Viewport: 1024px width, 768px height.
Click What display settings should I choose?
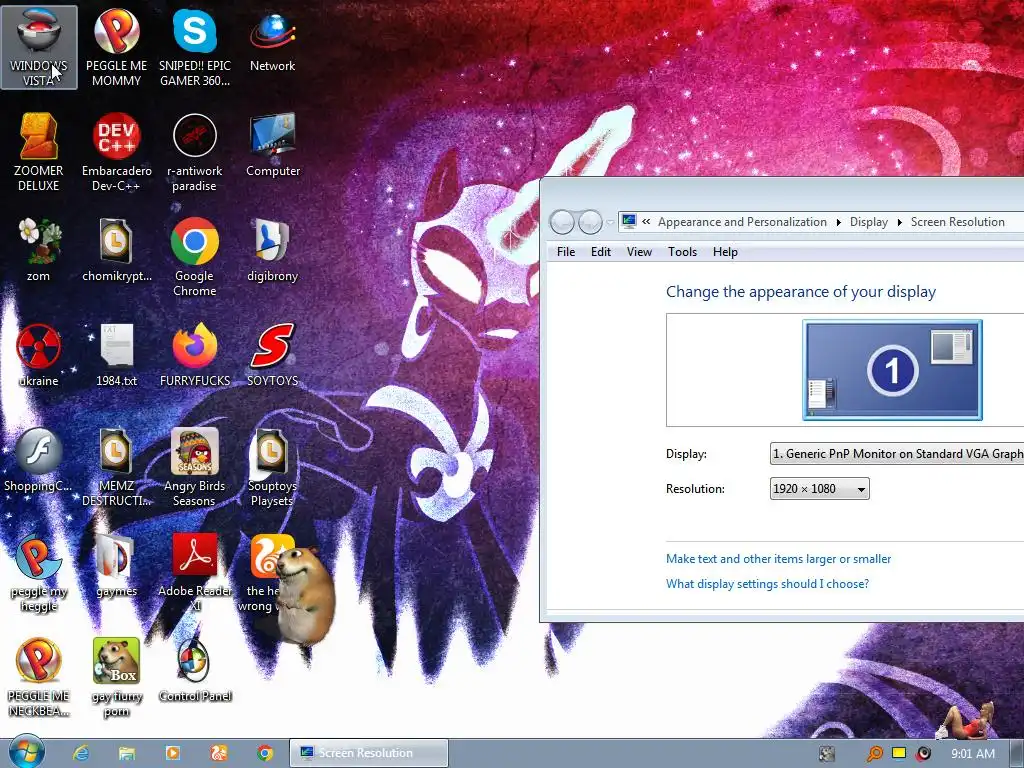point(767,584)
